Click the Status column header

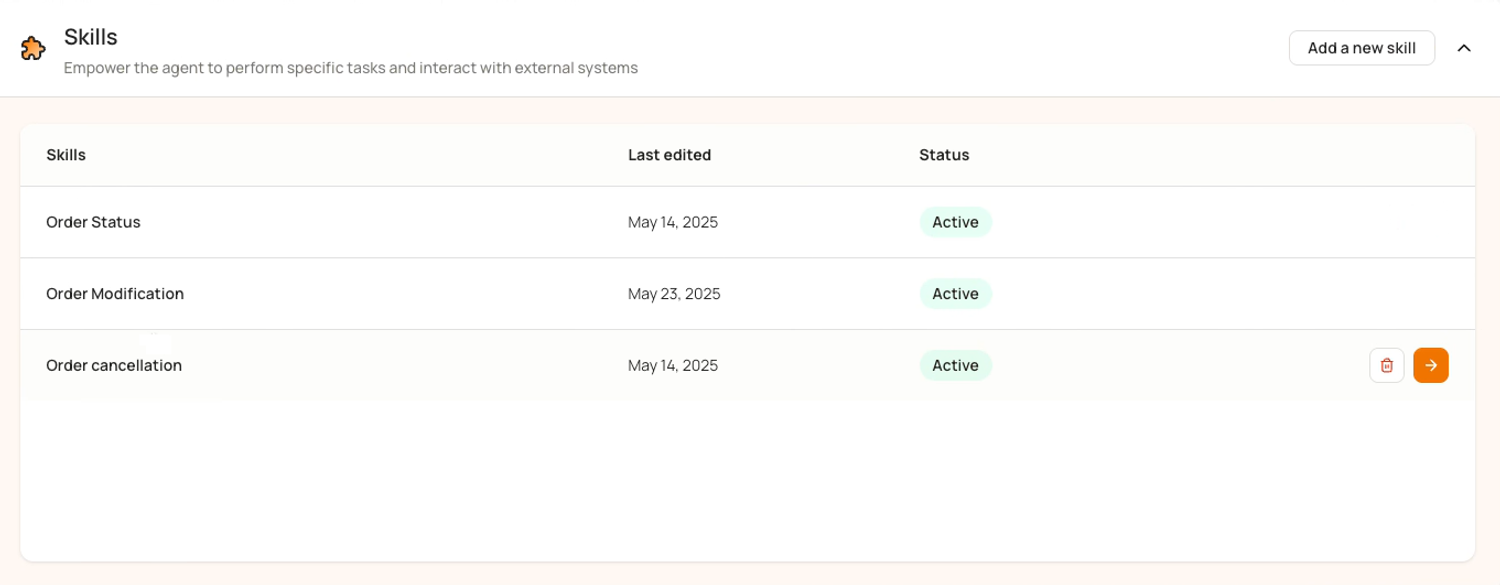tap(944, 155)
